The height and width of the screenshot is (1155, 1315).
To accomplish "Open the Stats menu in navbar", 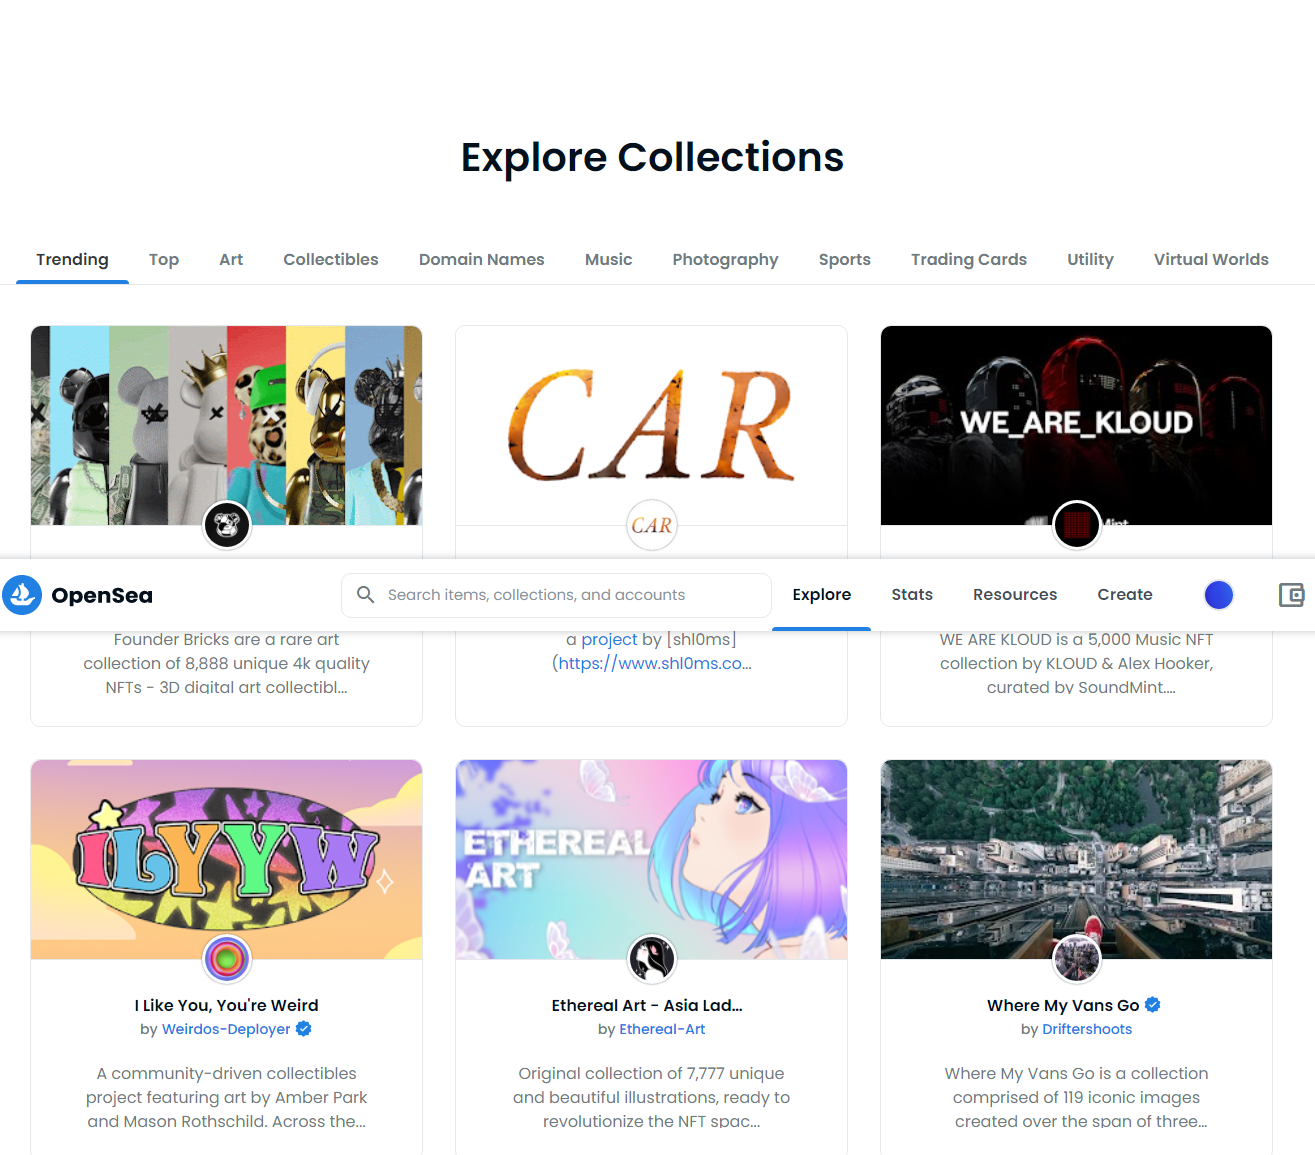I will pos(912,595).
